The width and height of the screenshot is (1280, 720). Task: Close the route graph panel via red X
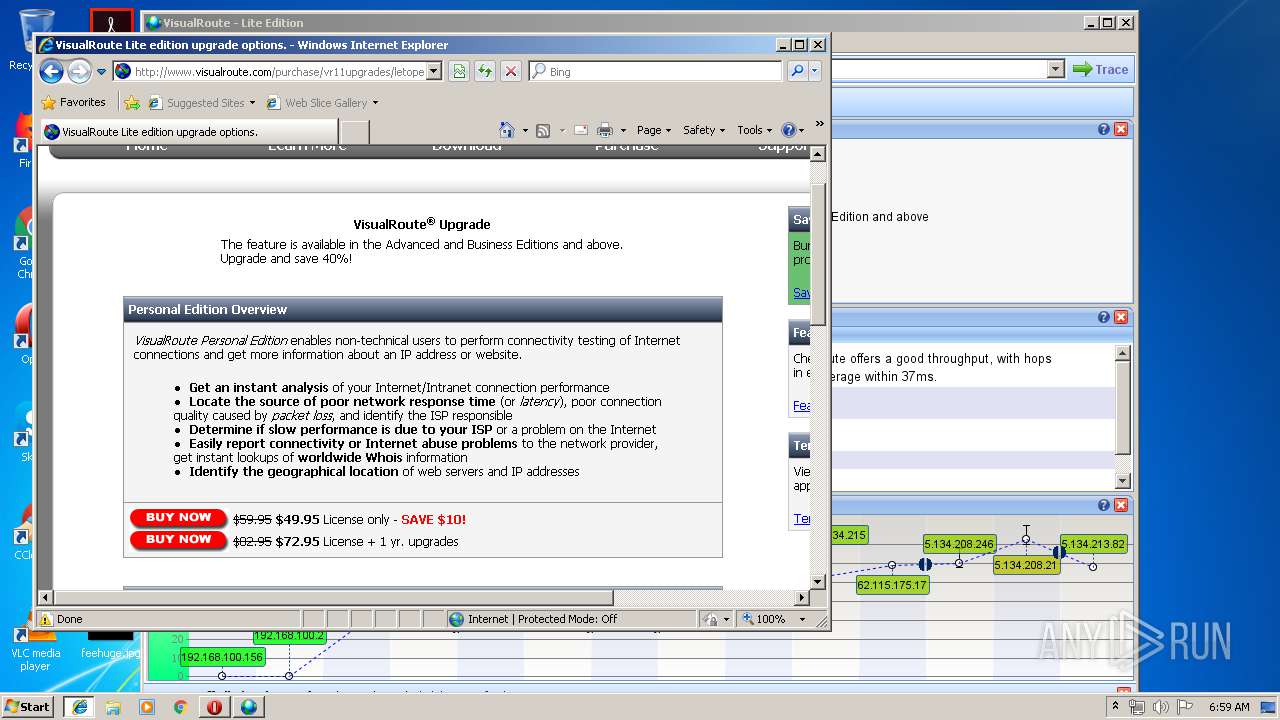click(x=1121, y=505)
